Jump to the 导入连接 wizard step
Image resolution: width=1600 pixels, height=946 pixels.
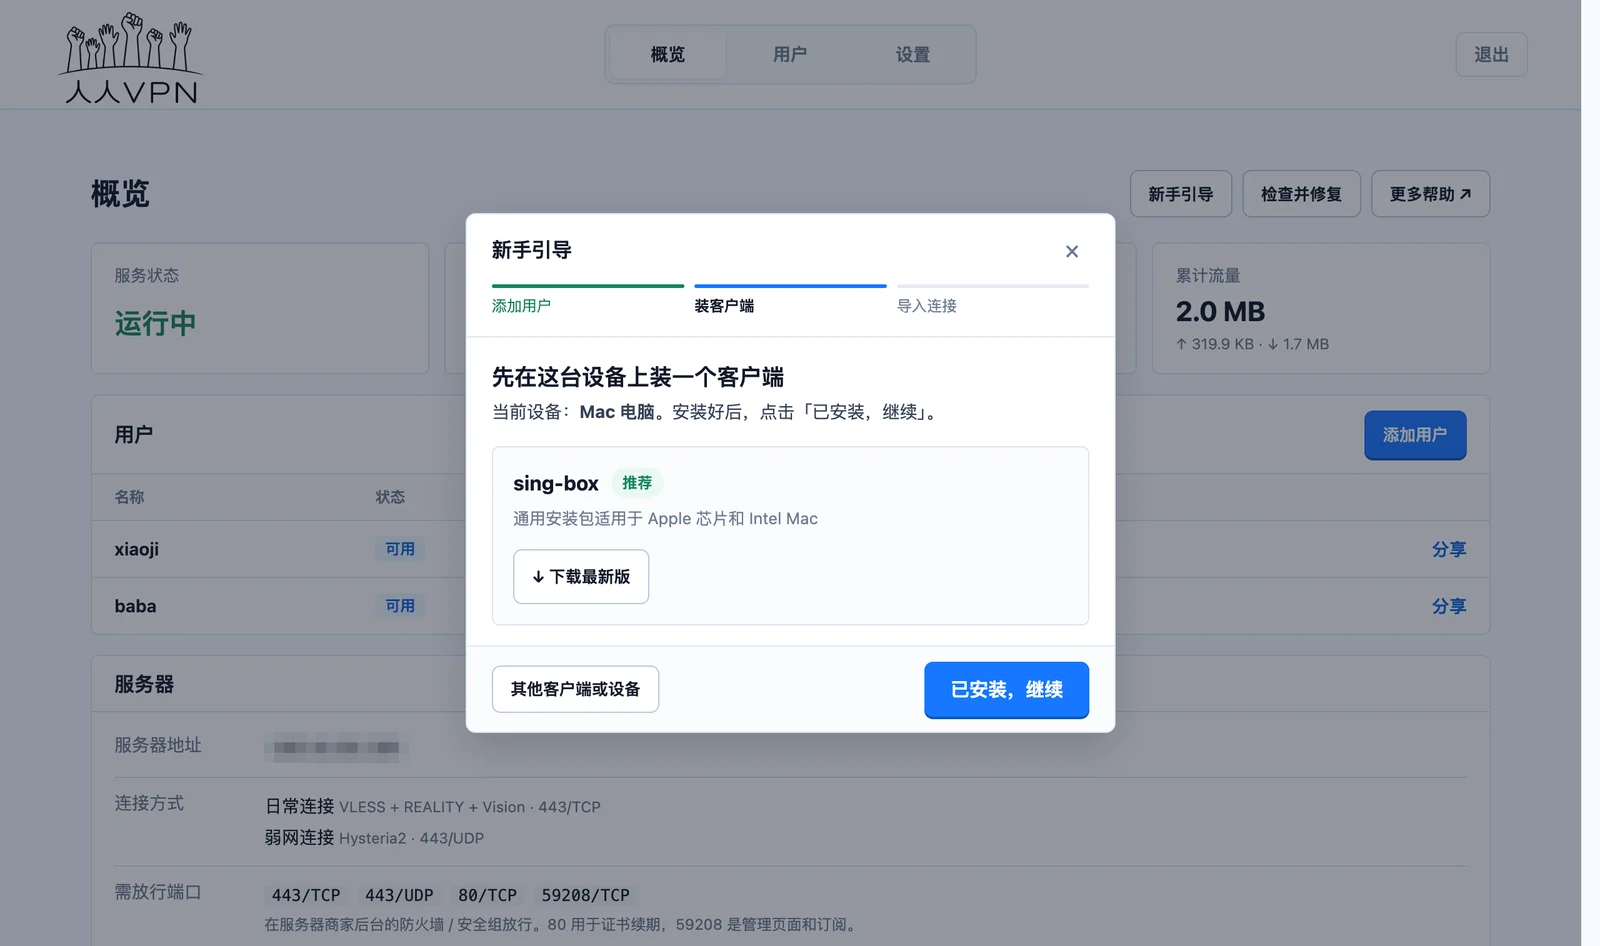992,299
